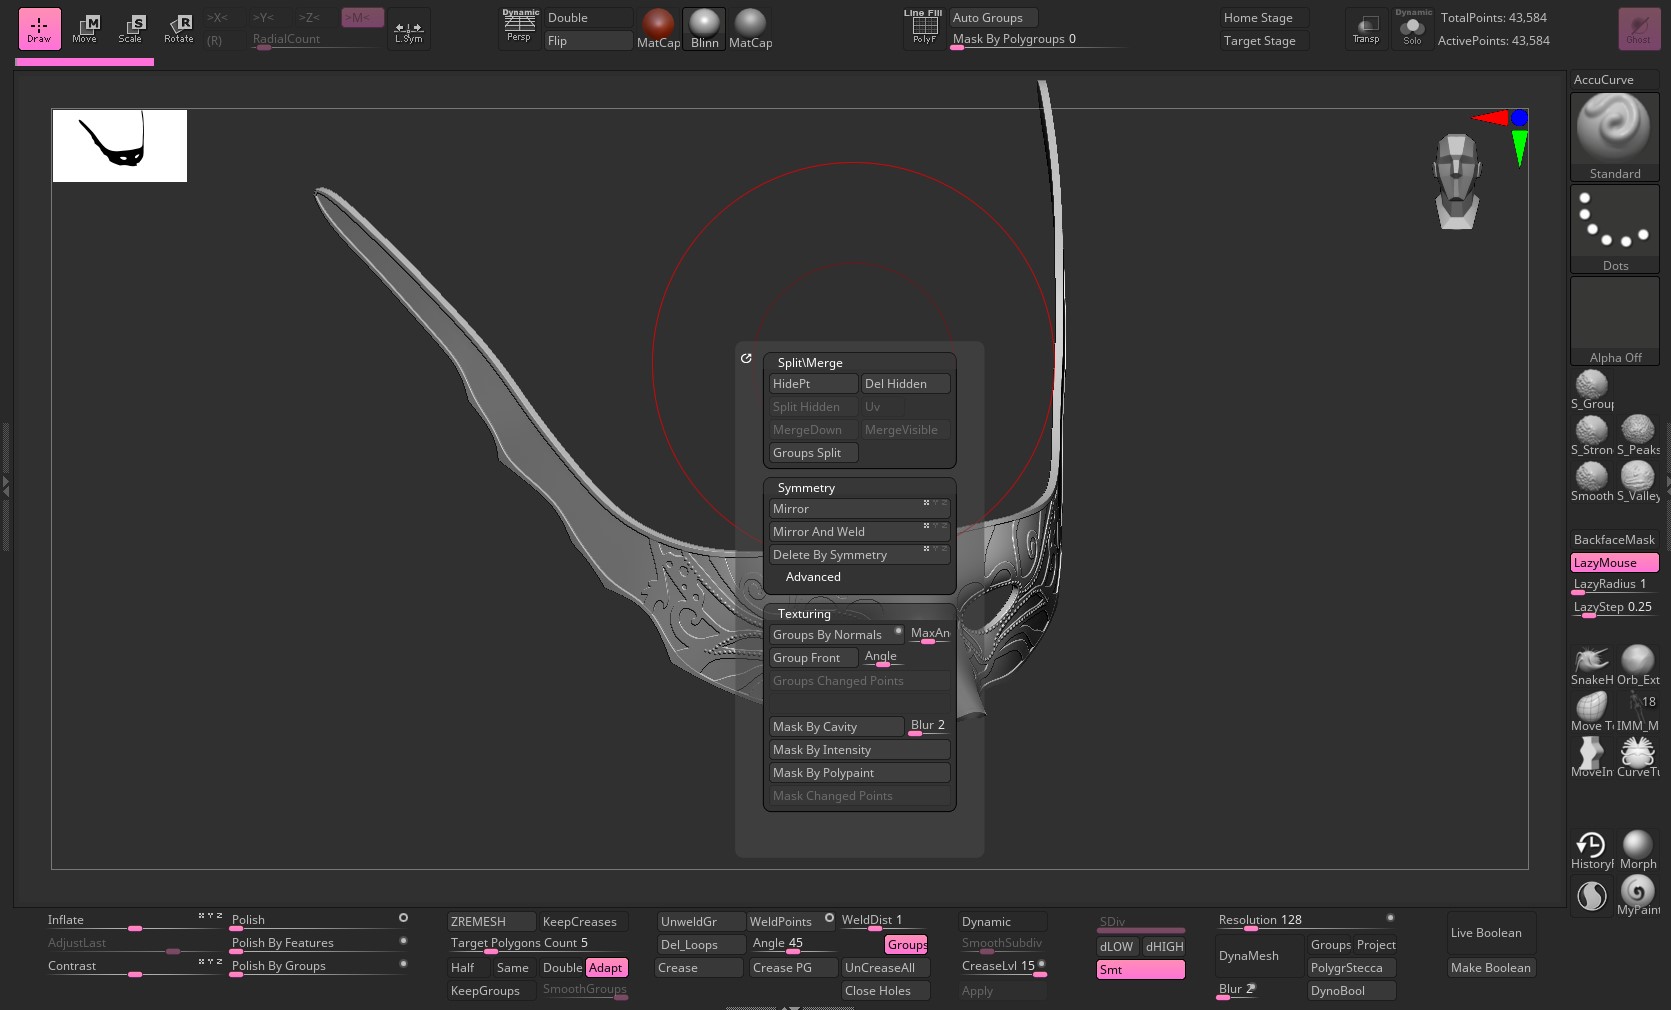Select the Draw mode icon
The width and height of the screenshot is (1671, 1010).
pyautogui.click(x=39, y=29)
